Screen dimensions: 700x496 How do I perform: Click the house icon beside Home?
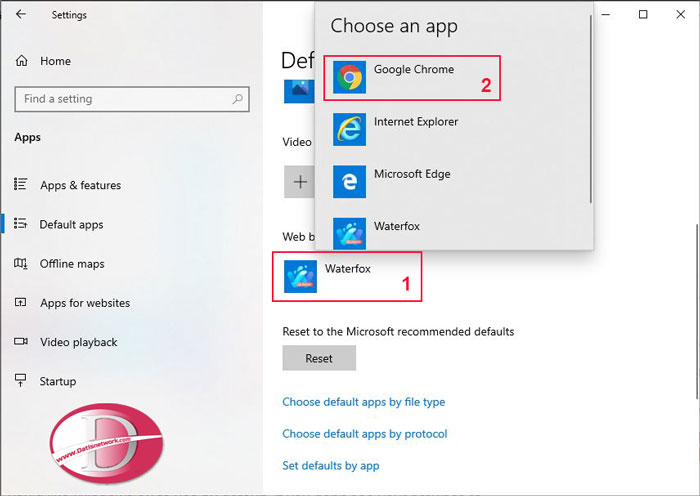point(21,61)
